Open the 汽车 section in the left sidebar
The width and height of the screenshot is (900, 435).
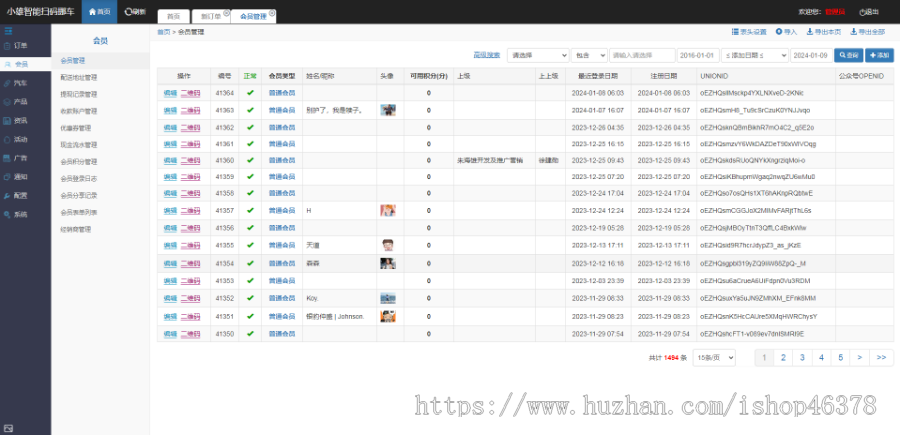pyautogui.click(x=15, y=83)
